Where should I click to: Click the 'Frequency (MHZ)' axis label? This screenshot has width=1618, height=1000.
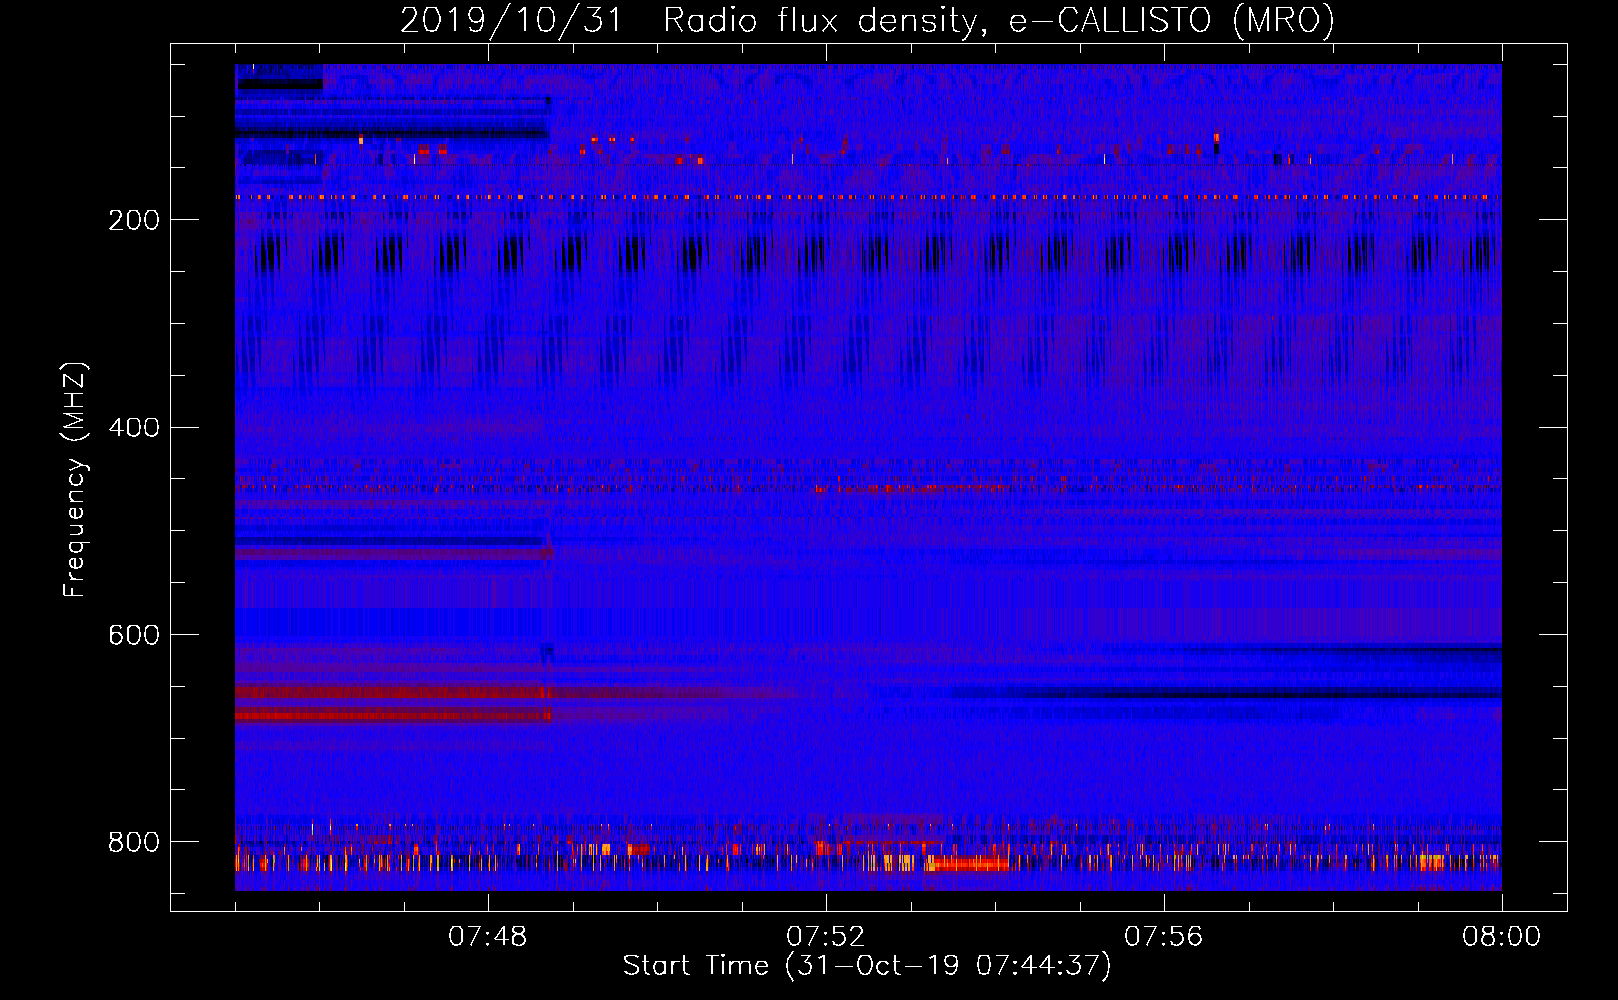point(75,479)
